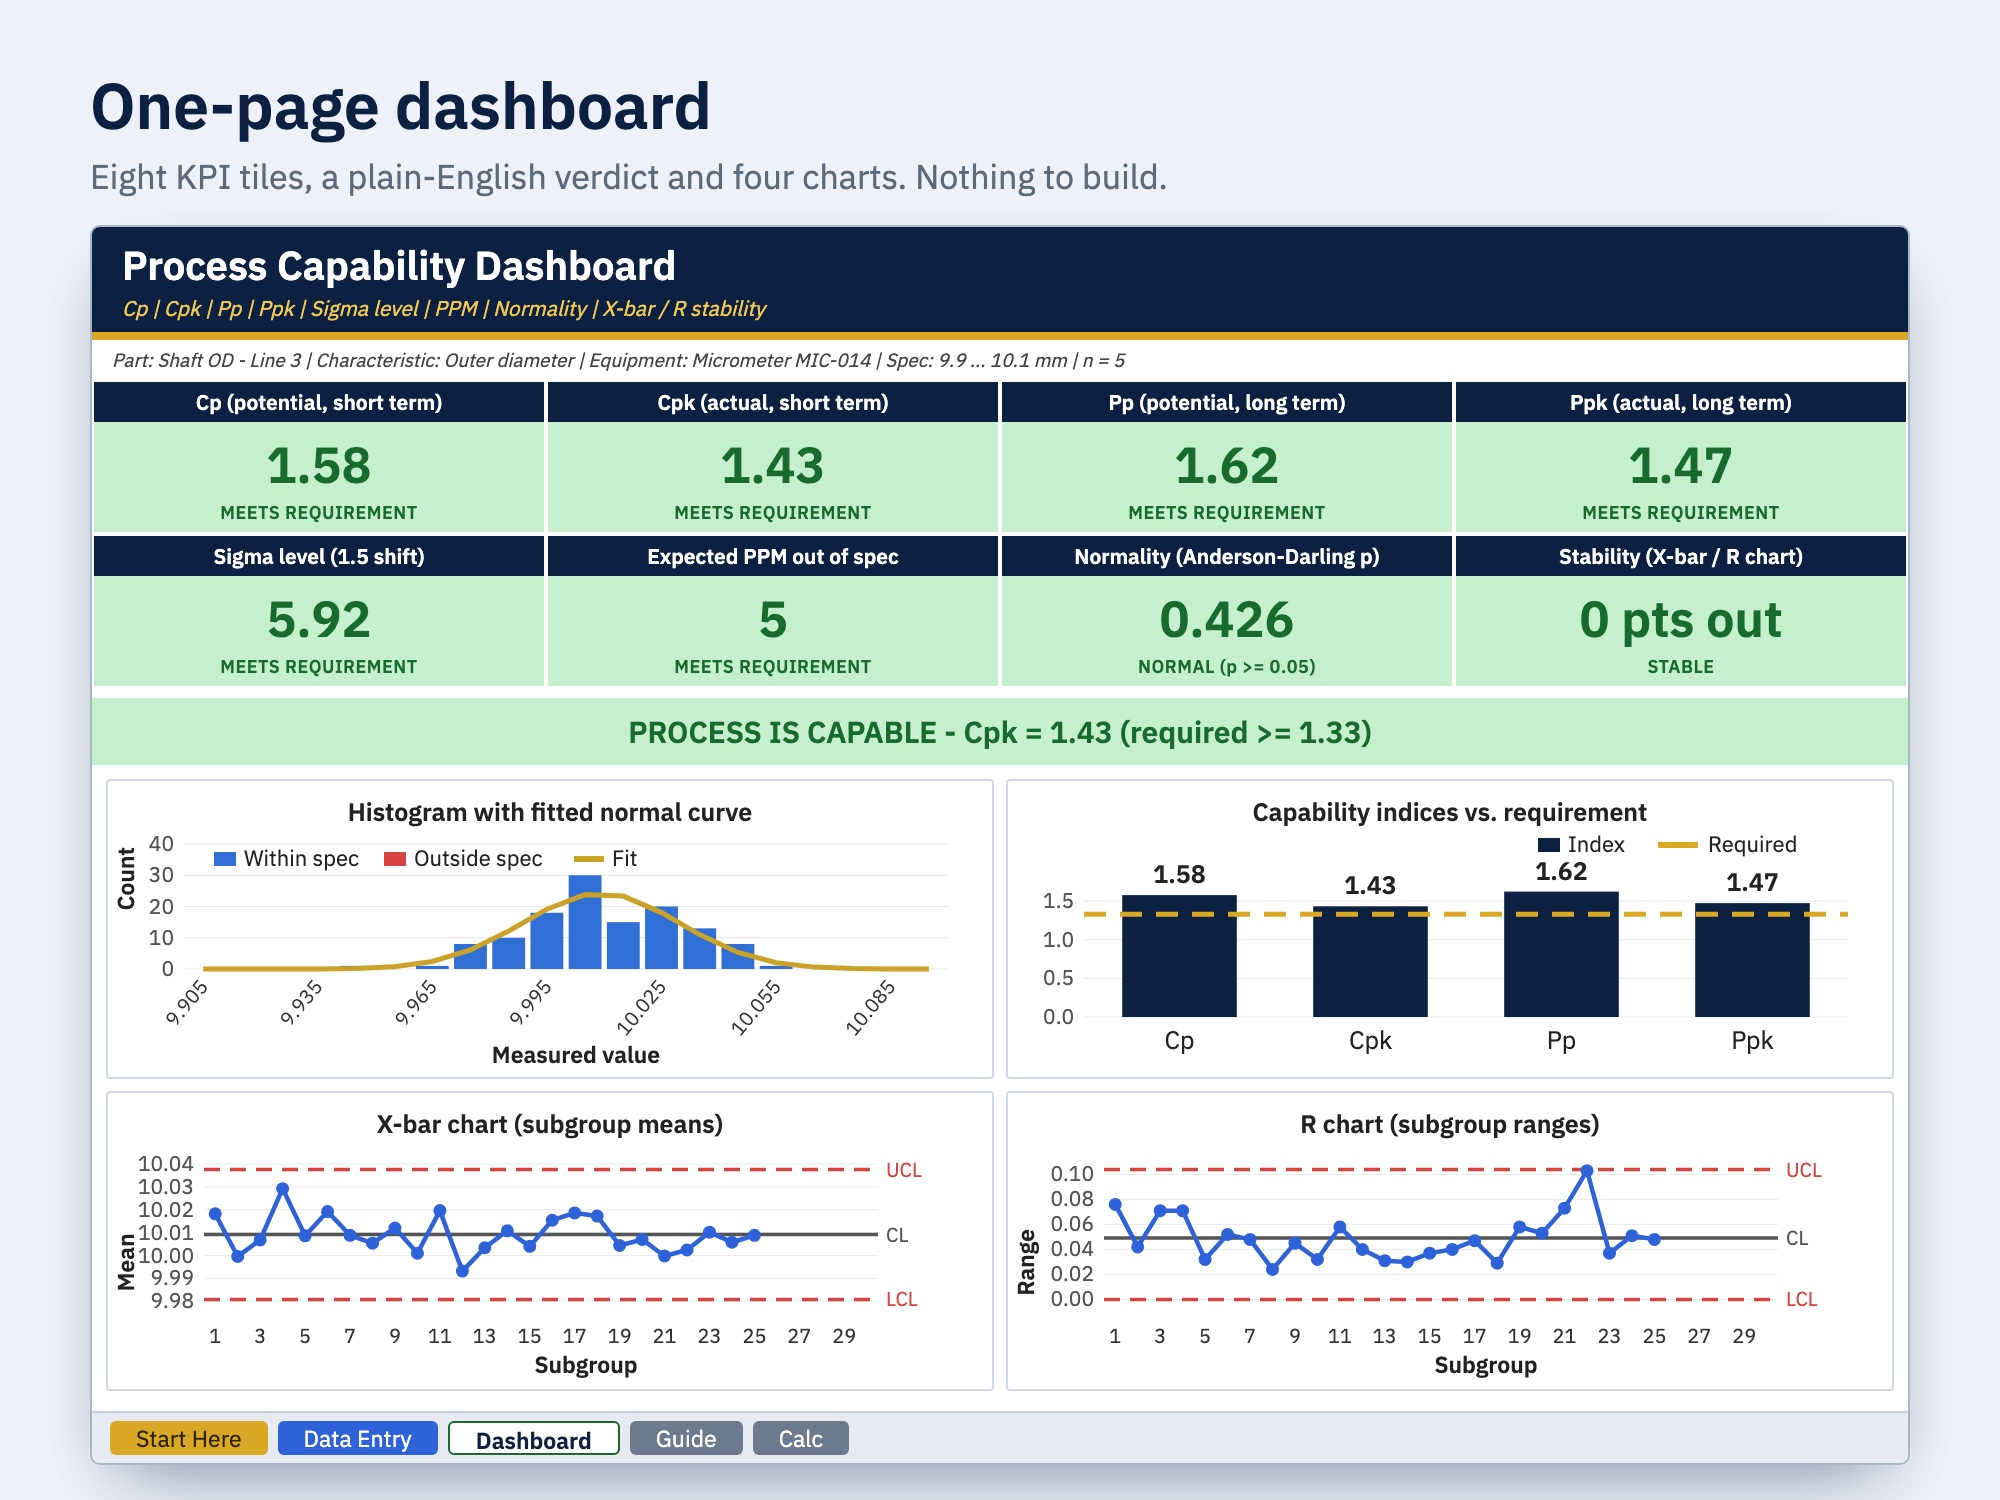Click the LCL label on X-bar chart
2000x1500 pixels.
pyautogui.click(x=902, y=1299)
